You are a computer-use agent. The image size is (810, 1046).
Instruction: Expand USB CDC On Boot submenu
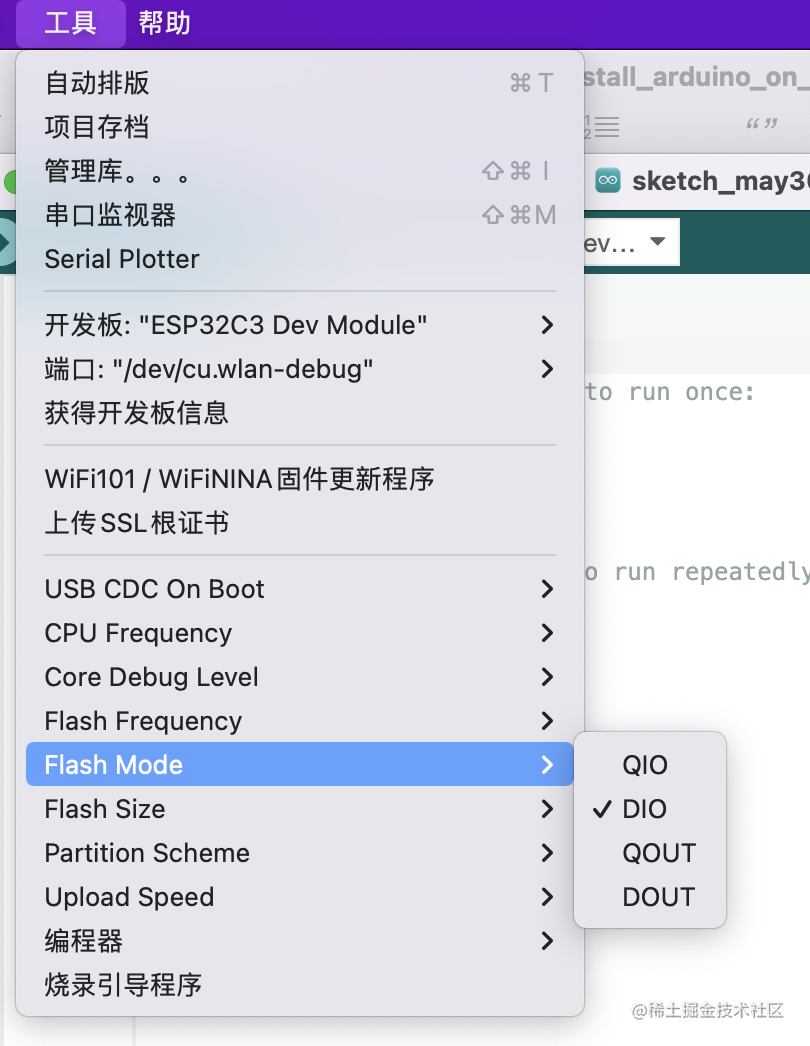(x=300, y=589)
